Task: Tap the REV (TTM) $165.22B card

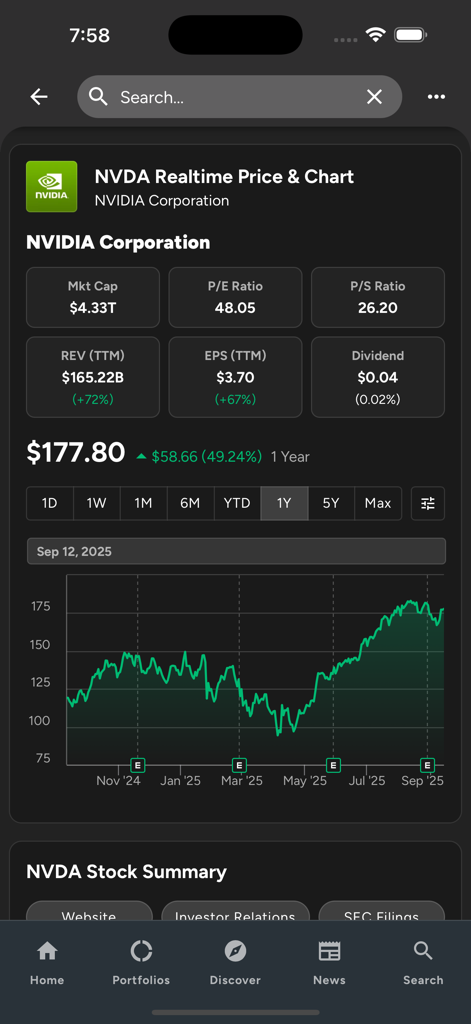Action: point(93,377)
